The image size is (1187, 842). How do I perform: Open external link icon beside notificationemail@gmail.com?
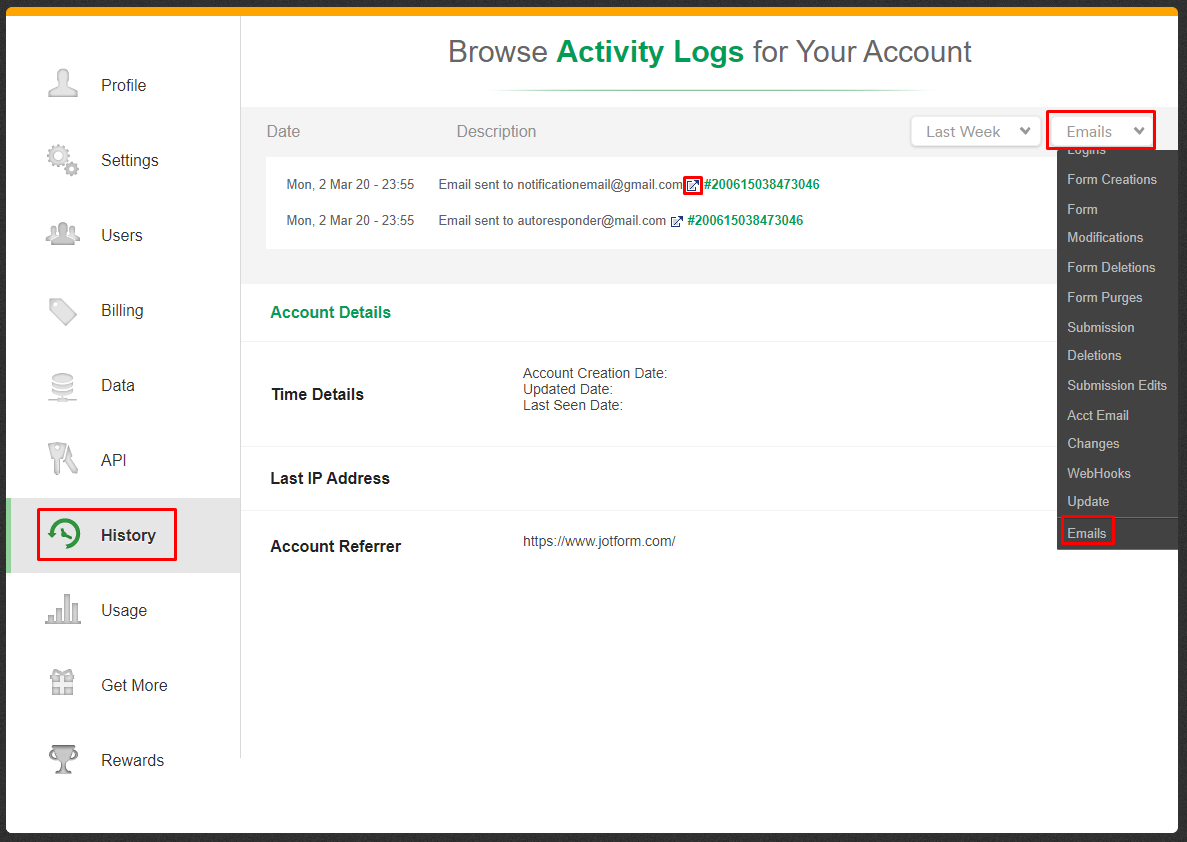[693, 185]
